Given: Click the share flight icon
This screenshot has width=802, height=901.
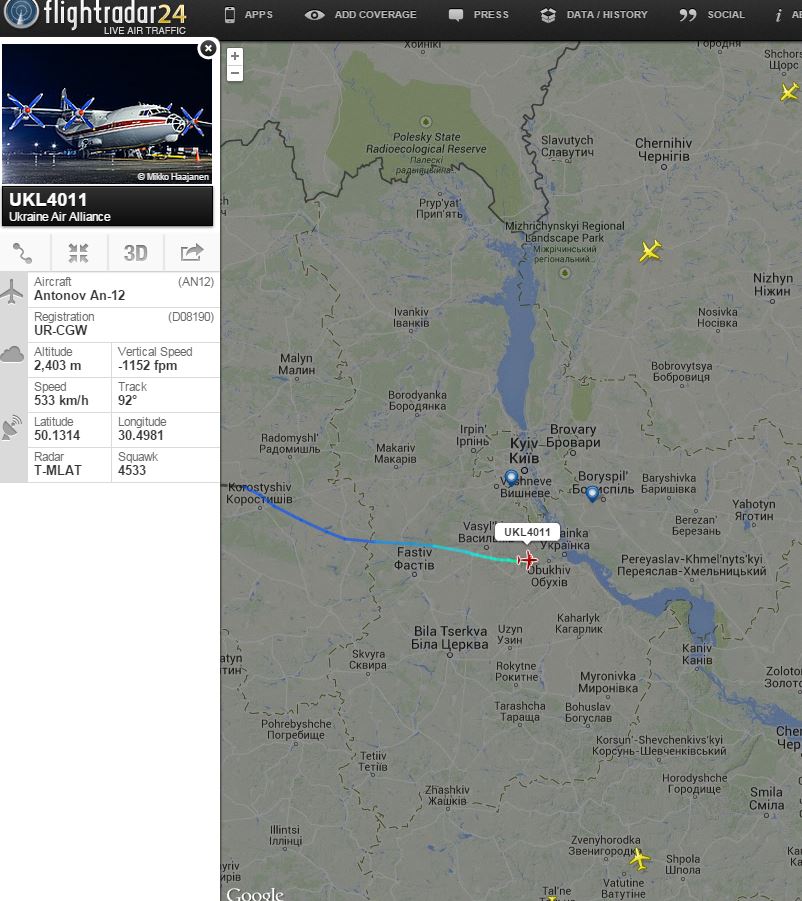Looking at the screenshot, I should click(x=192, y=253).
